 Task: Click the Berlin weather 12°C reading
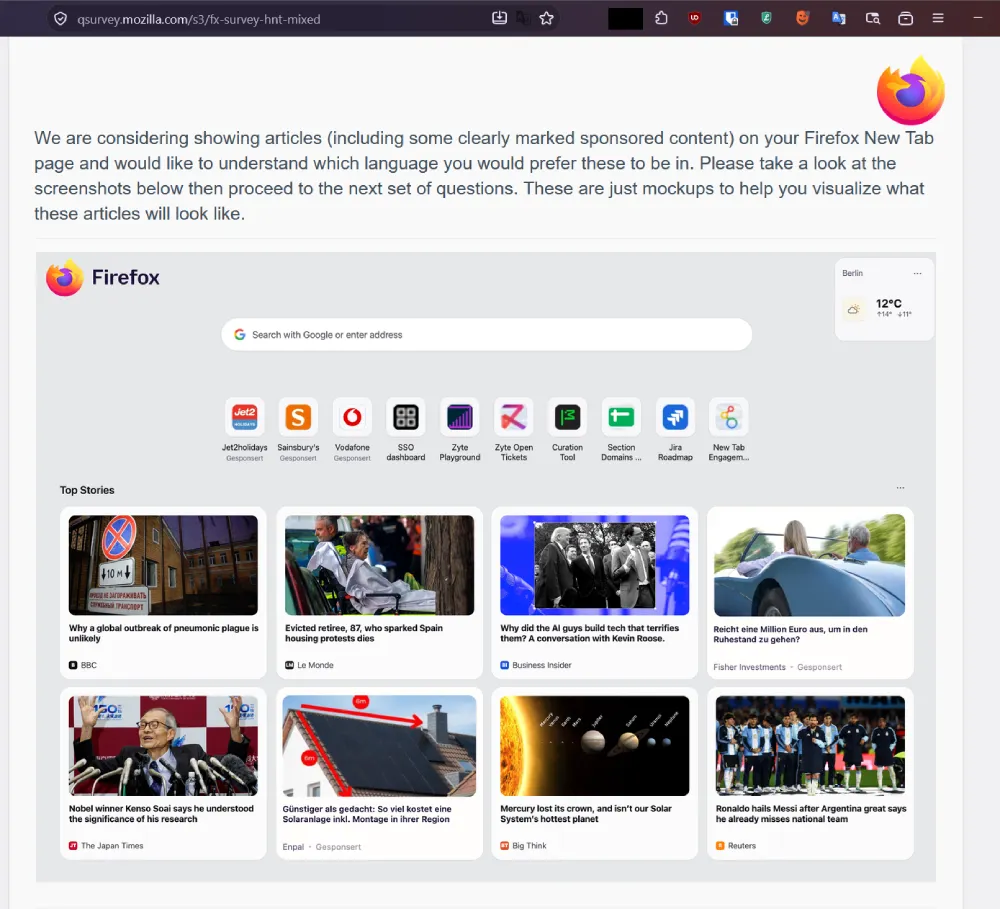[888, 304]
